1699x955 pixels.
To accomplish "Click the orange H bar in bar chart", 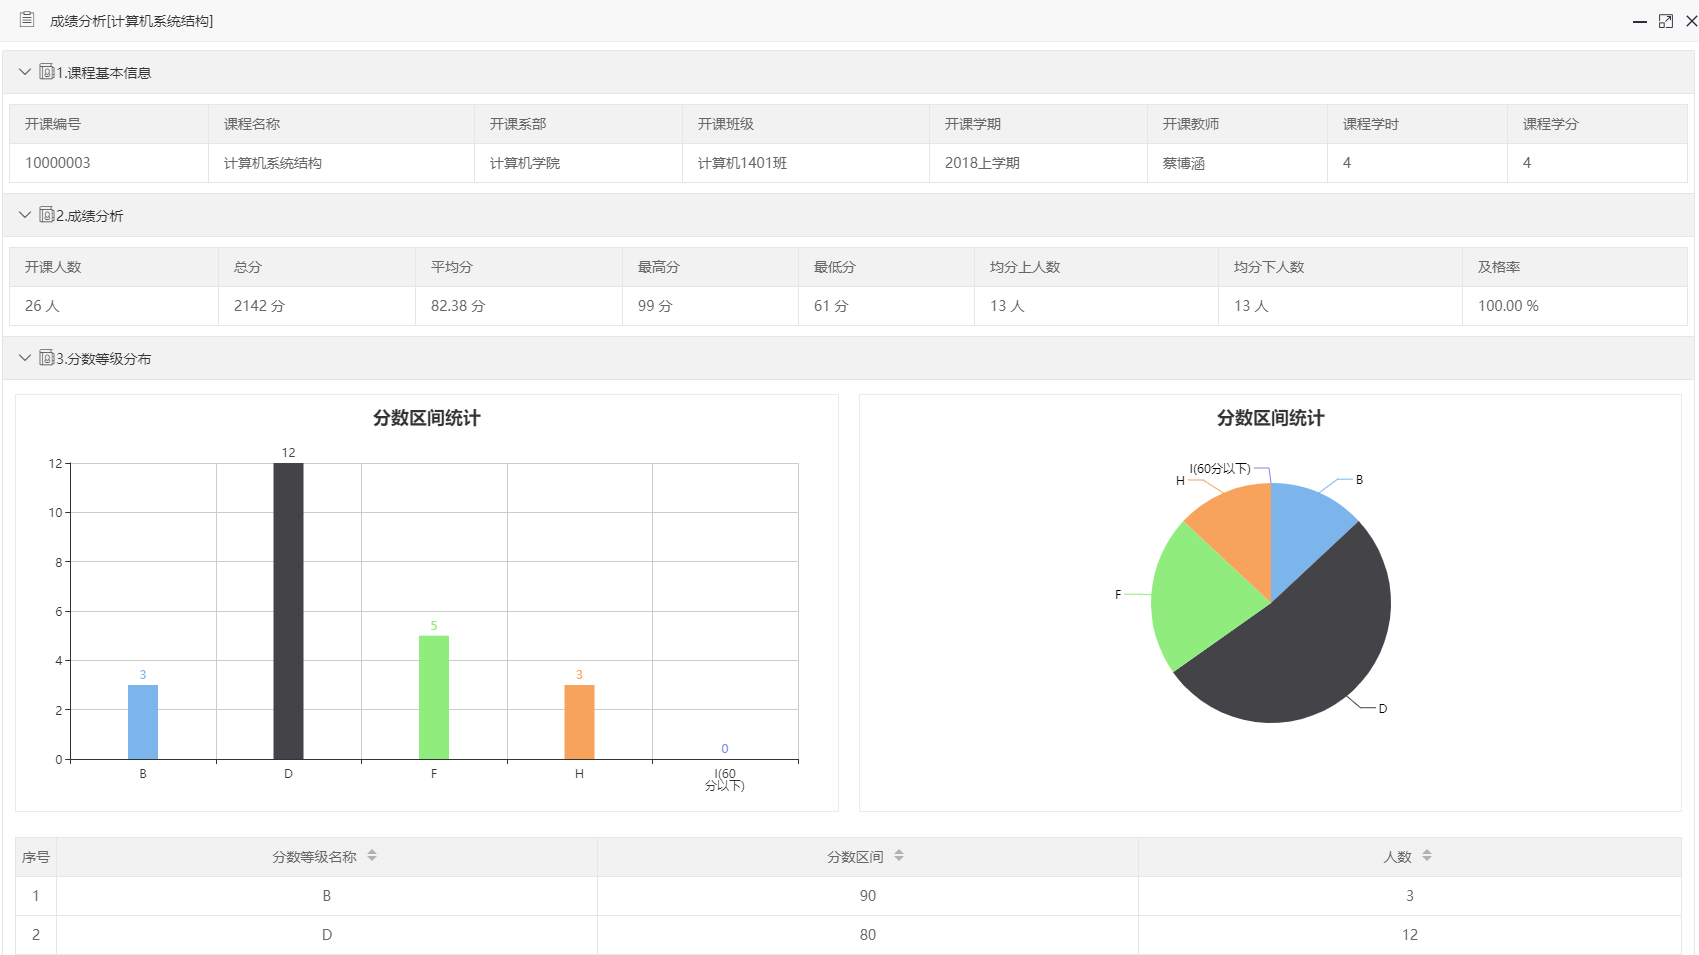I will click(x=579, y=722).
